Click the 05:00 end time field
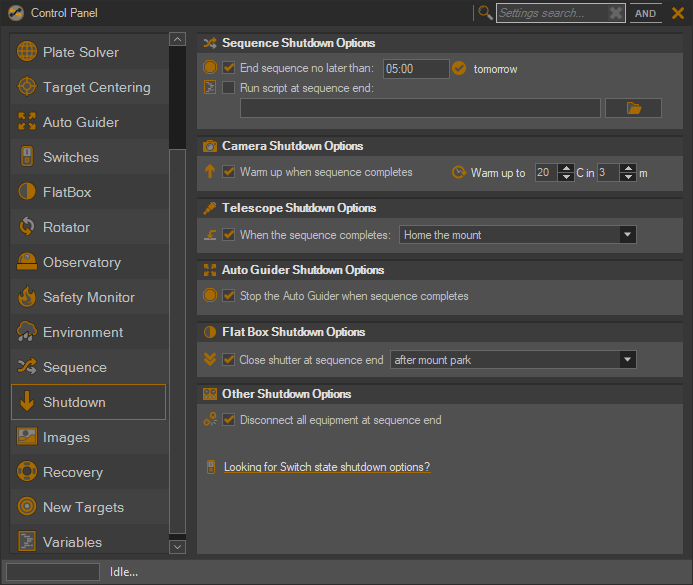 [x=416, y=68]
